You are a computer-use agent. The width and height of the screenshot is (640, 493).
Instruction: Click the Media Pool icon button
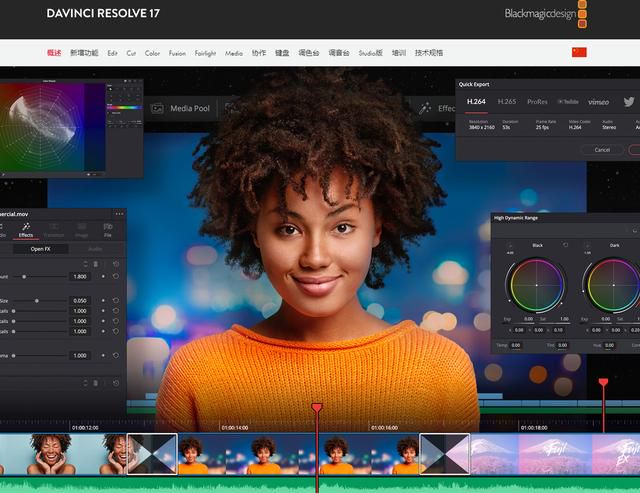pos(157,108)
